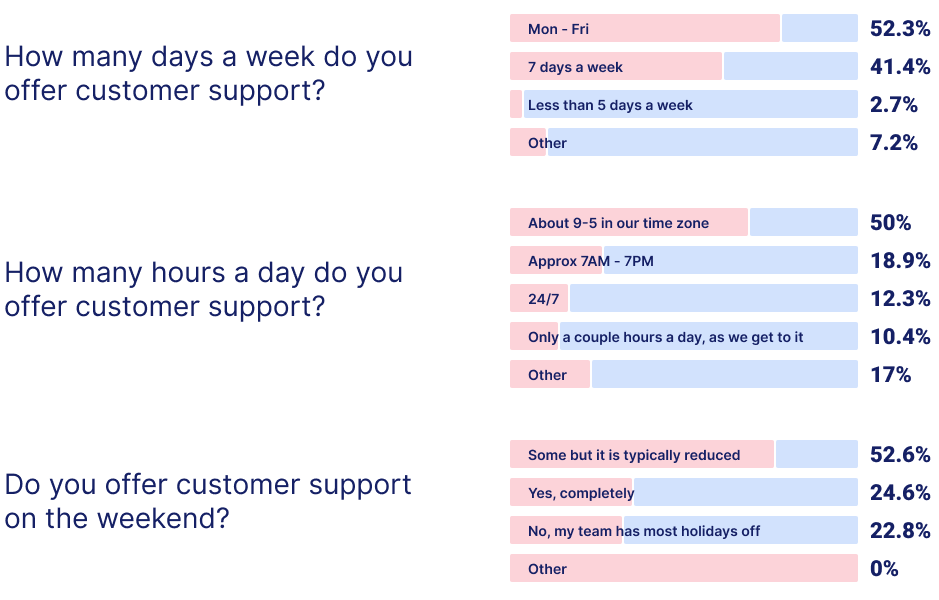This screenshot has height=600, width=939.
Task: Click the 'Mon - Fri' bar
Action: [683, 28]
